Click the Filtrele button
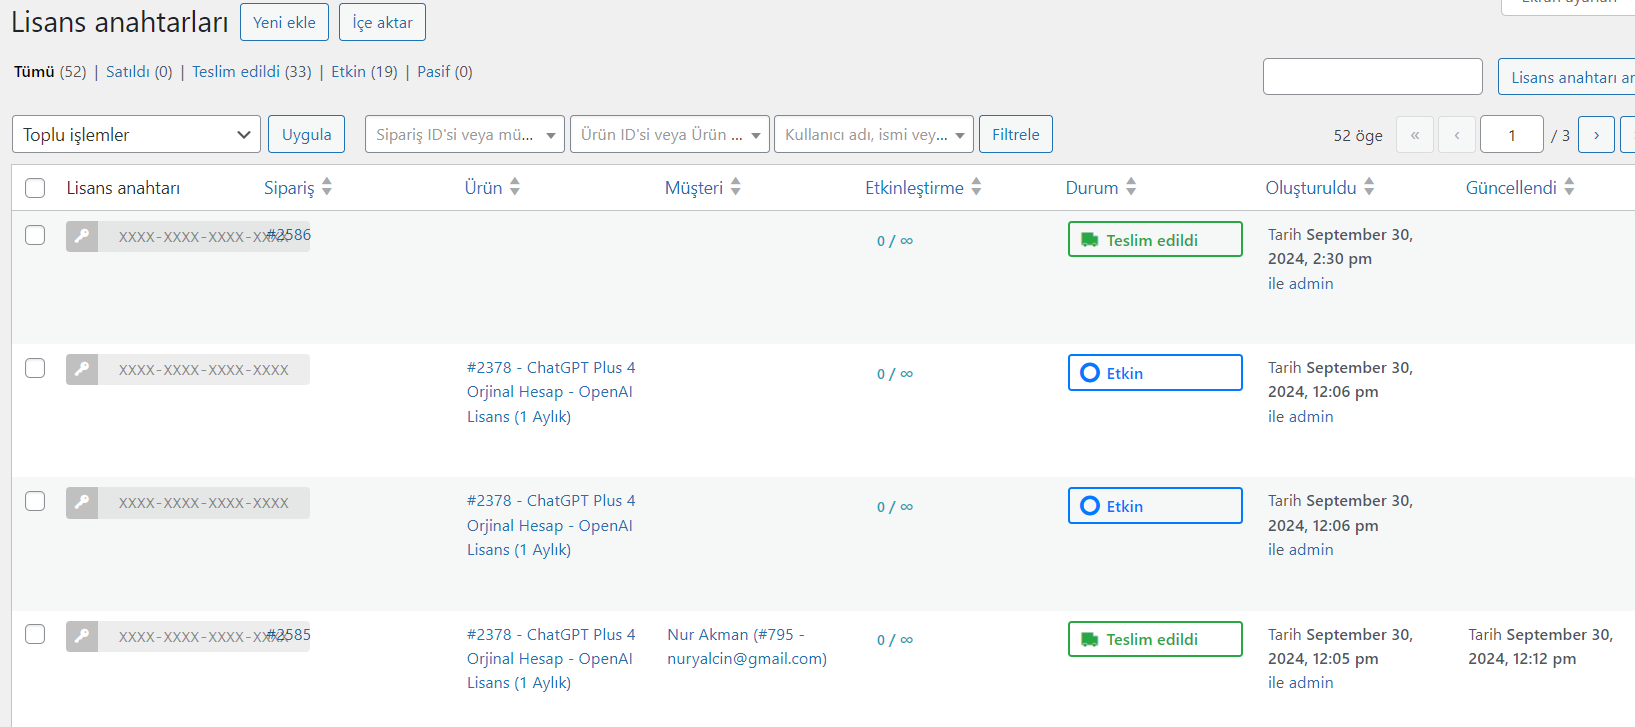This screenshot has height=727, width=1635. pyautogui.click(x=1015, y=135)
